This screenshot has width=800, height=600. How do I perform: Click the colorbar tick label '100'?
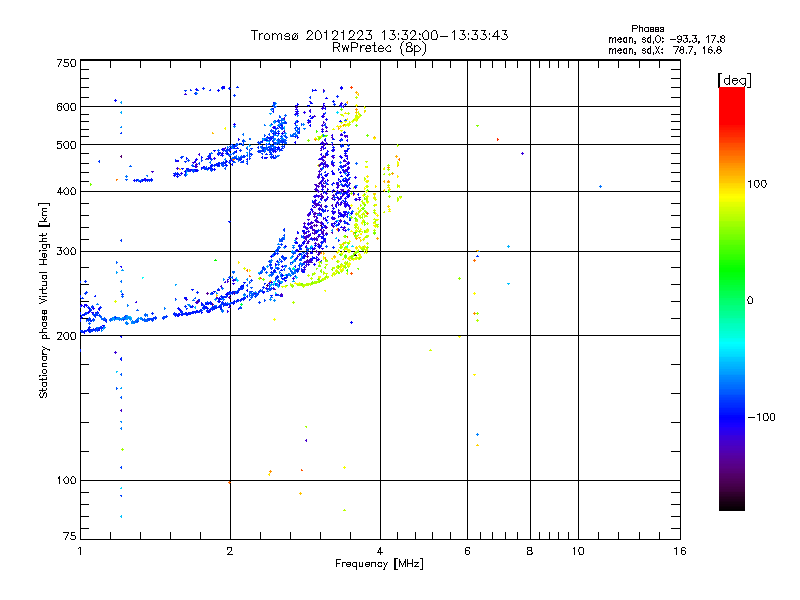point(757,184)
